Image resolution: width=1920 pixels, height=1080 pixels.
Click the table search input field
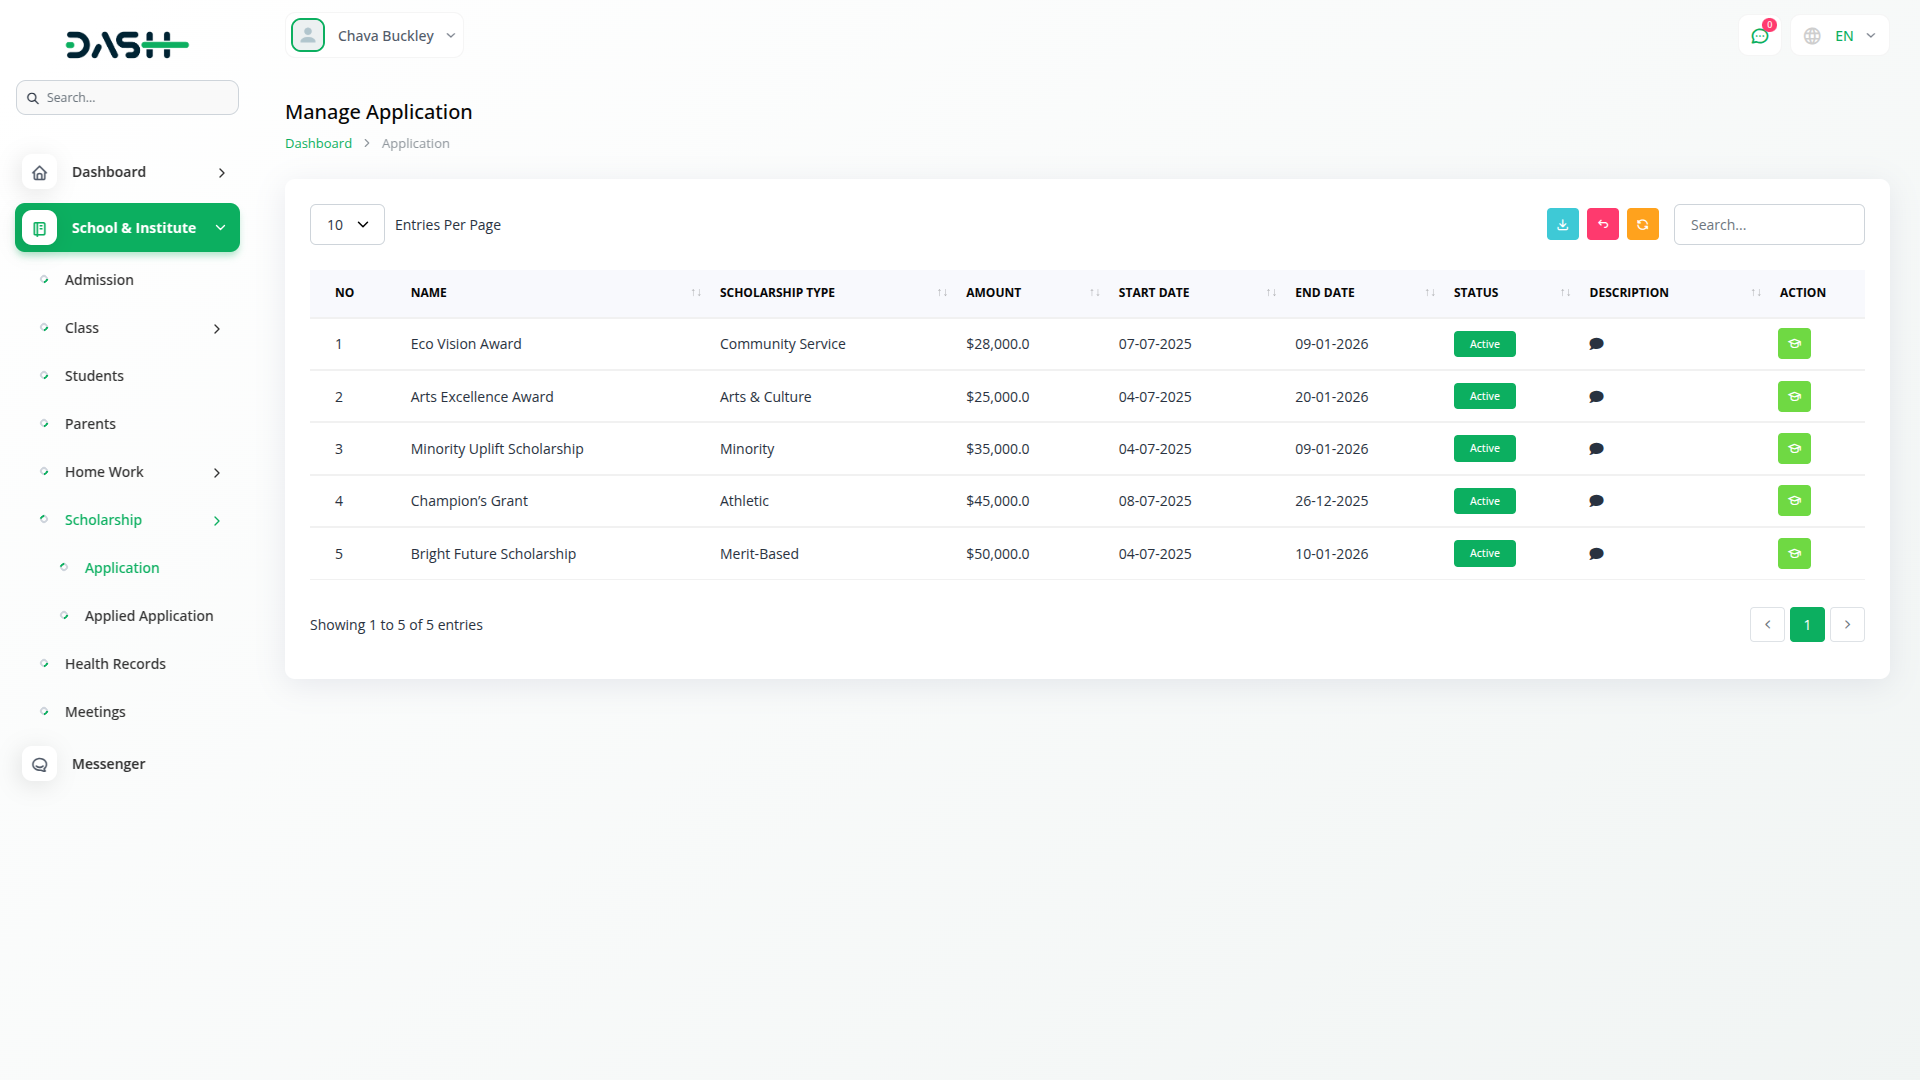[1768, 225]
